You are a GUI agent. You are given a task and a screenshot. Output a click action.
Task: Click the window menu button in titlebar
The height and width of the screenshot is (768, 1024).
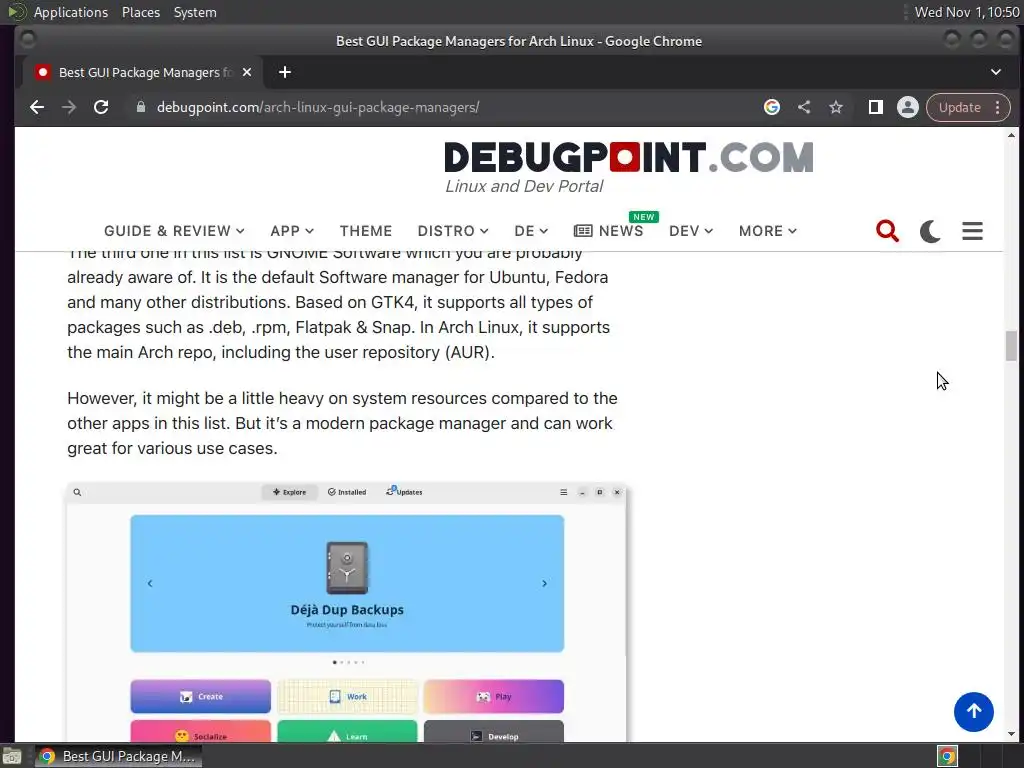pyautogui.click(x=27, y=40)
